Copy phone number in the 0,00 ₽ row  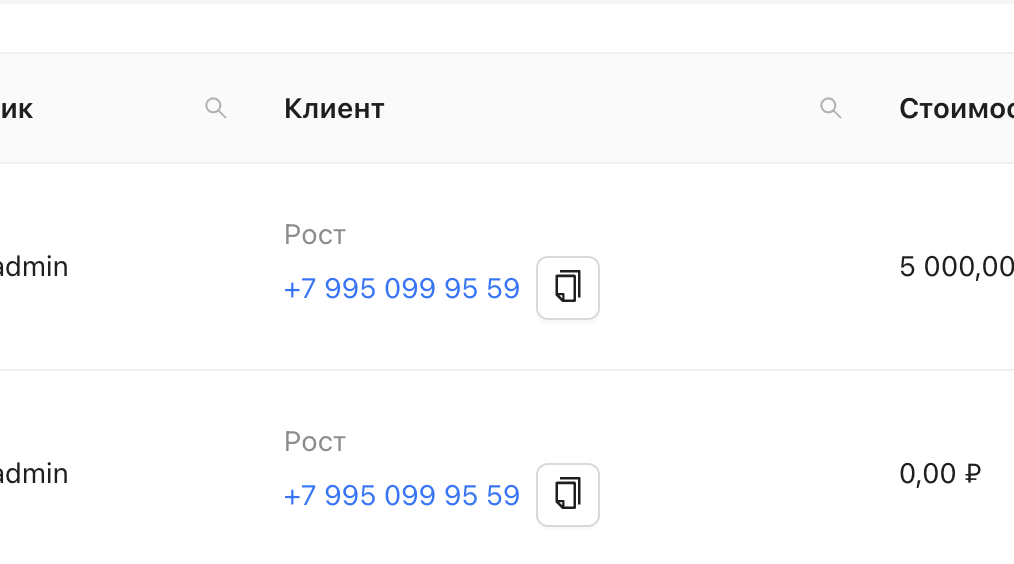coord(568,495)
